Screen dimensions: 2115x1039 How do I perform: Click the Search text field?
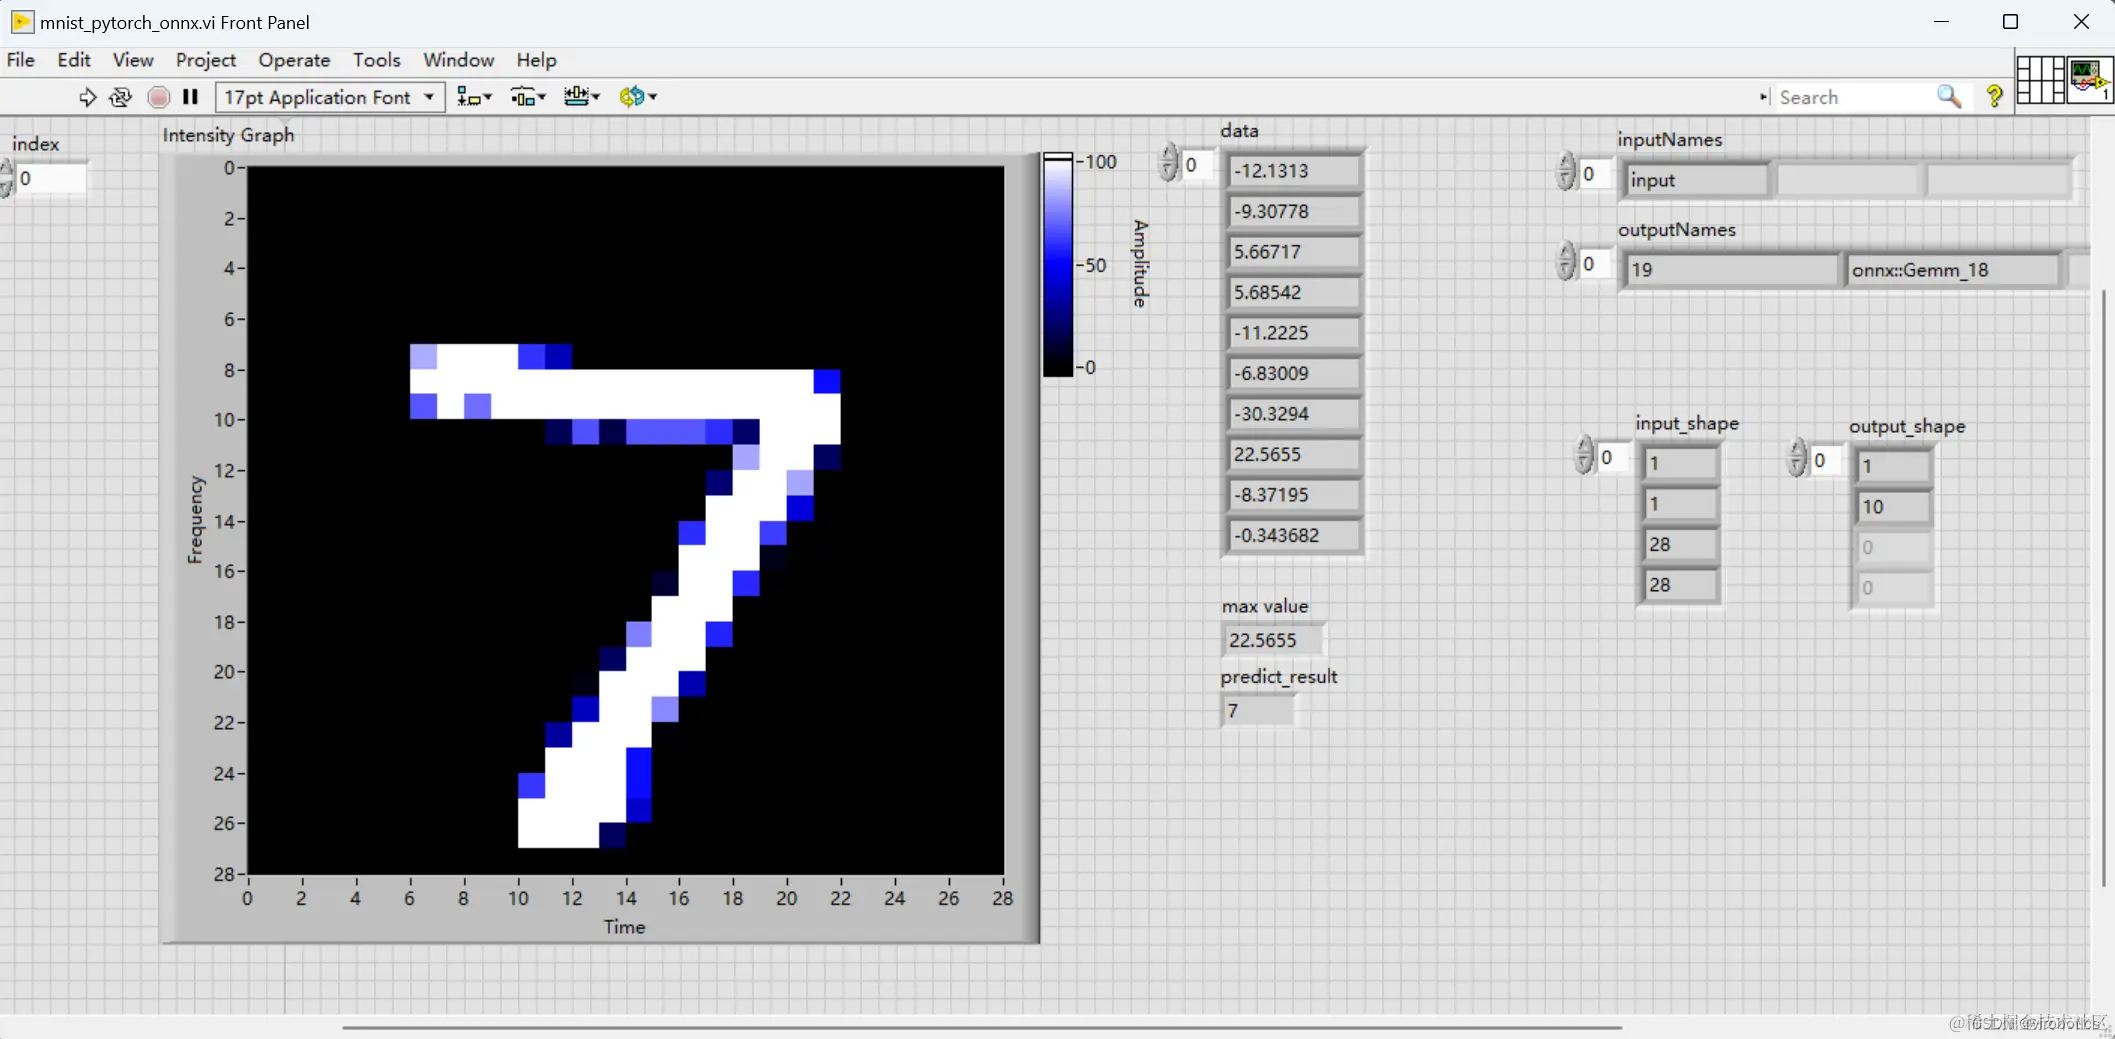point(1854,97)
